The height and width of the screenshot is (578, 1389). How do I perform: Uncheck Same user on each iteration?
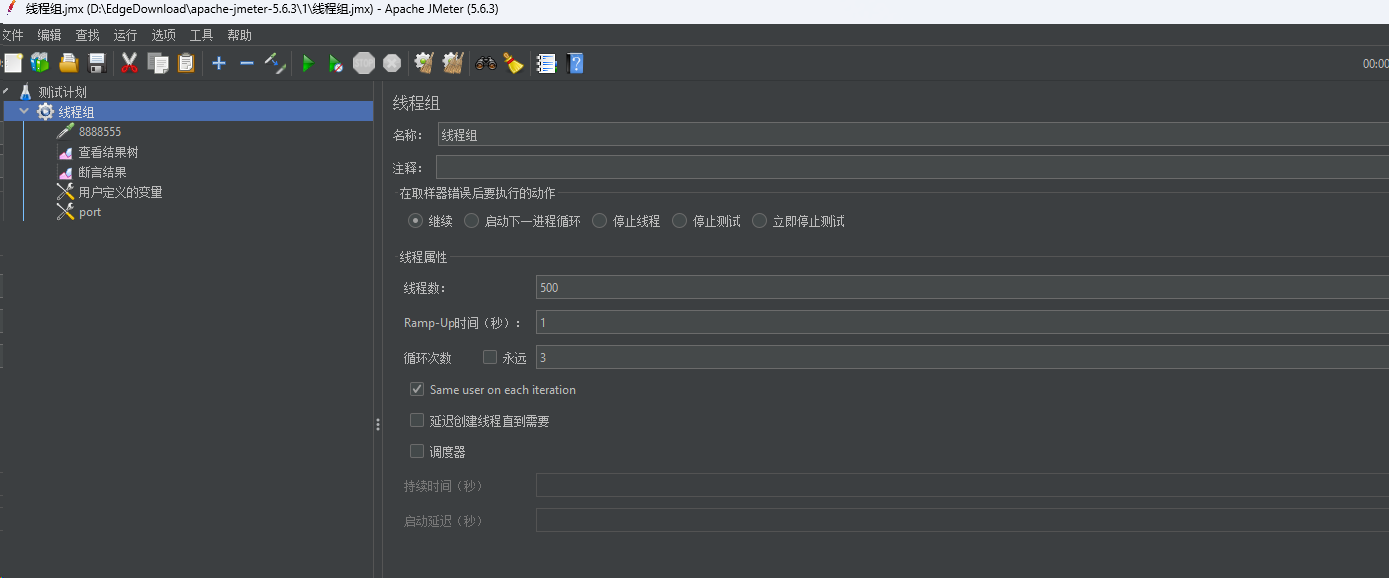(x=417, y=389)
